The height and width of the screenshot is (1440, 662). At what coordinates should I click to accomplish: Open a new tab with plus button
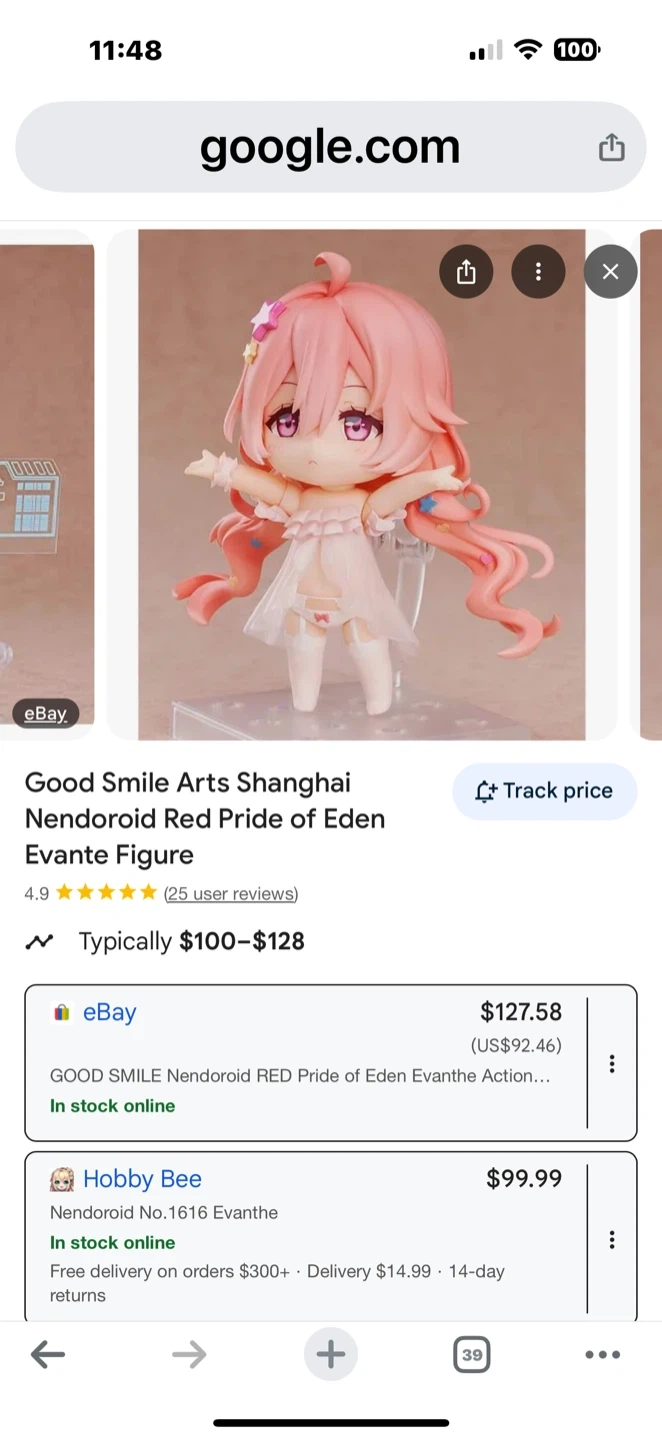point(331,1355)
